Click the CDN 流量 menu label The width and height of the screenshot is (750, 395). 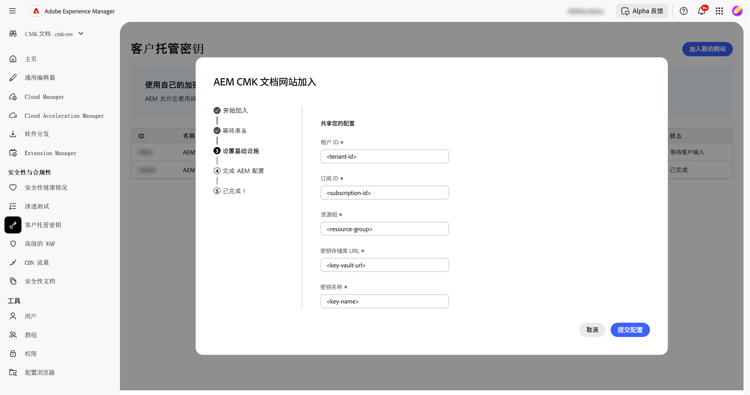[x=37, y=263]
